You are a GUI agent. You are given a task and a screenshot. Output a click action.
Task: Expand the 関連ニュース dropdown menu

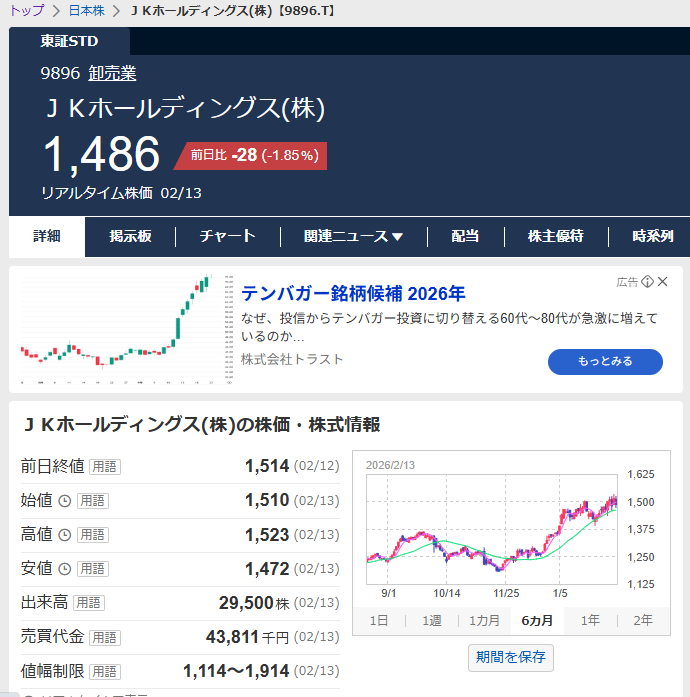pyautogui.click(x=353, y=237)
